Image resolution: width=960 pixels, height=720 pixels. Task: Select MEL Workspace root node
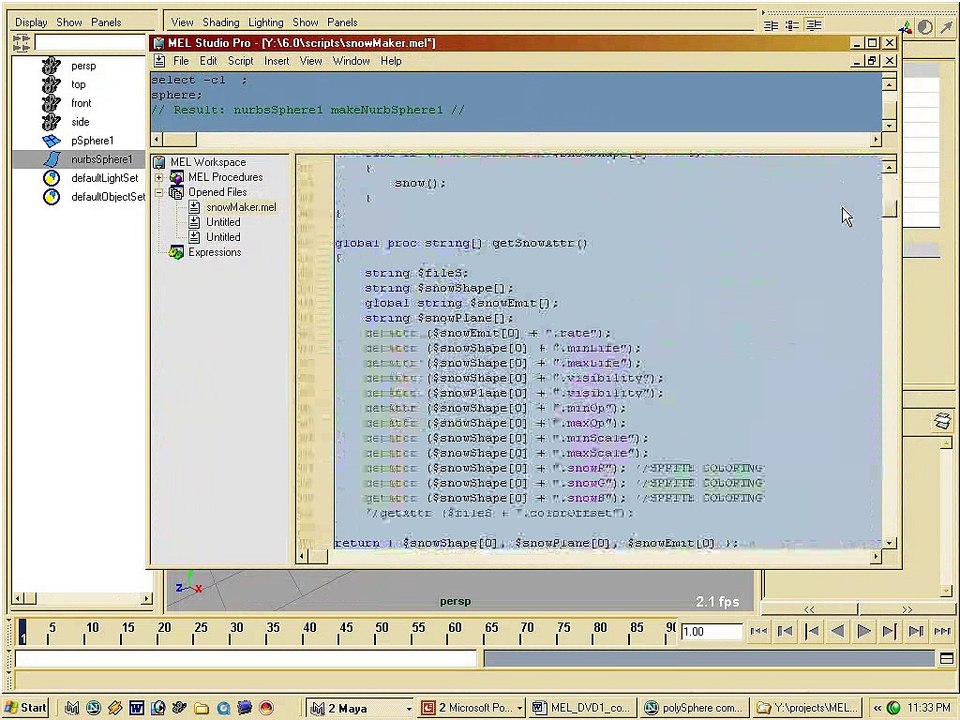coord(208,162)
